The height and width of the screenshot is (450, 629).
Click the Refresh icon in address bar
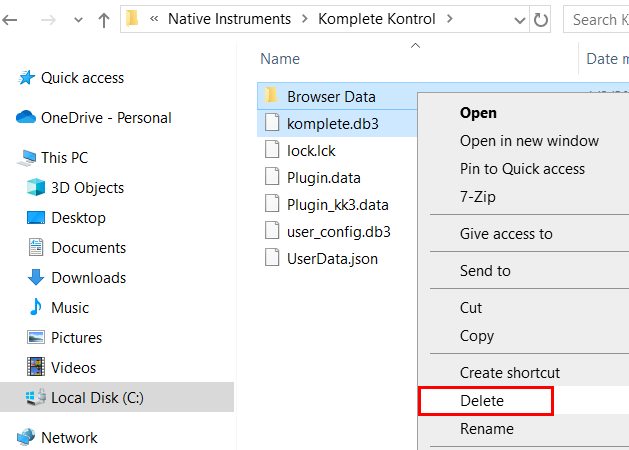pyautogui.click(x=541, y=19)
